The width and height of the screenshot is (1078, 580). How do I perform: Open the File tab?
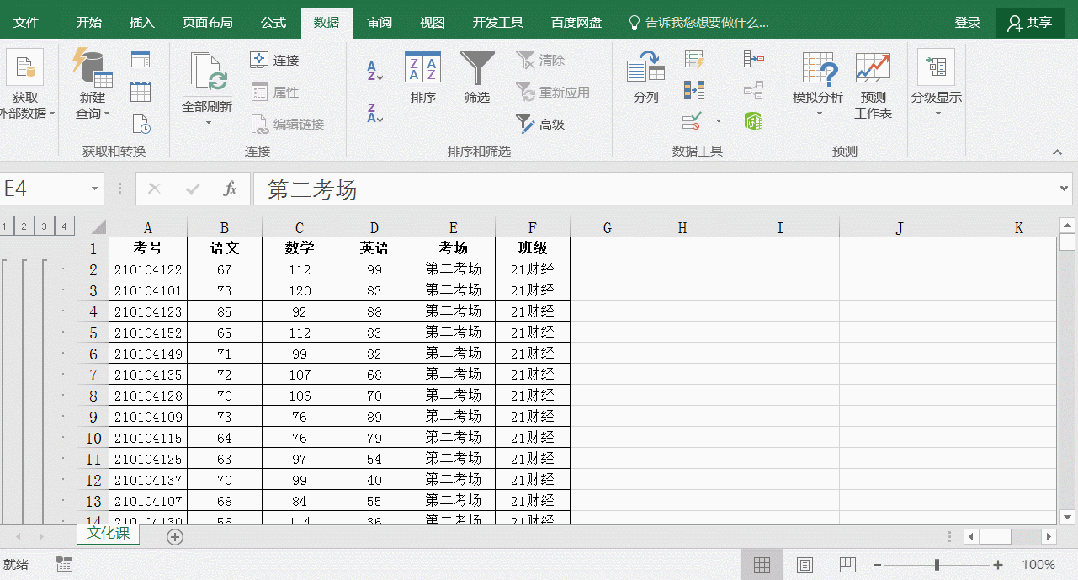click(25, 23)
